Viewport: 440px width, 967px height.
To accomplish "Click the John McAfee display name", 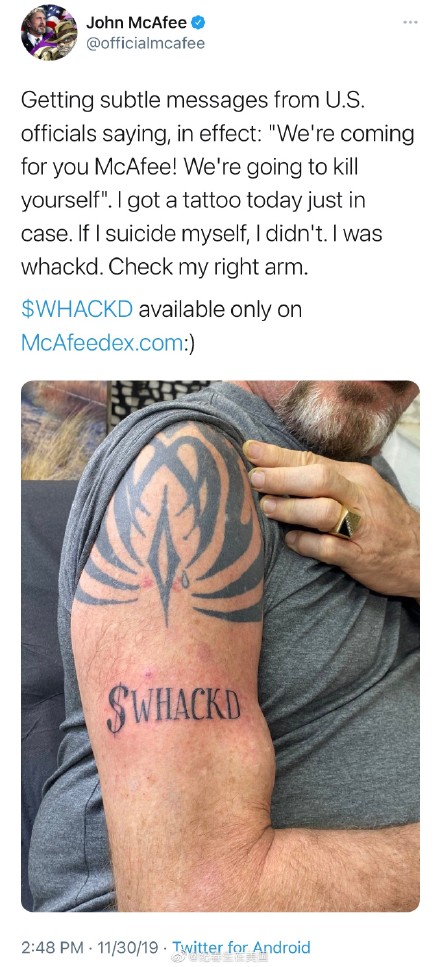I will pos(136,23).
